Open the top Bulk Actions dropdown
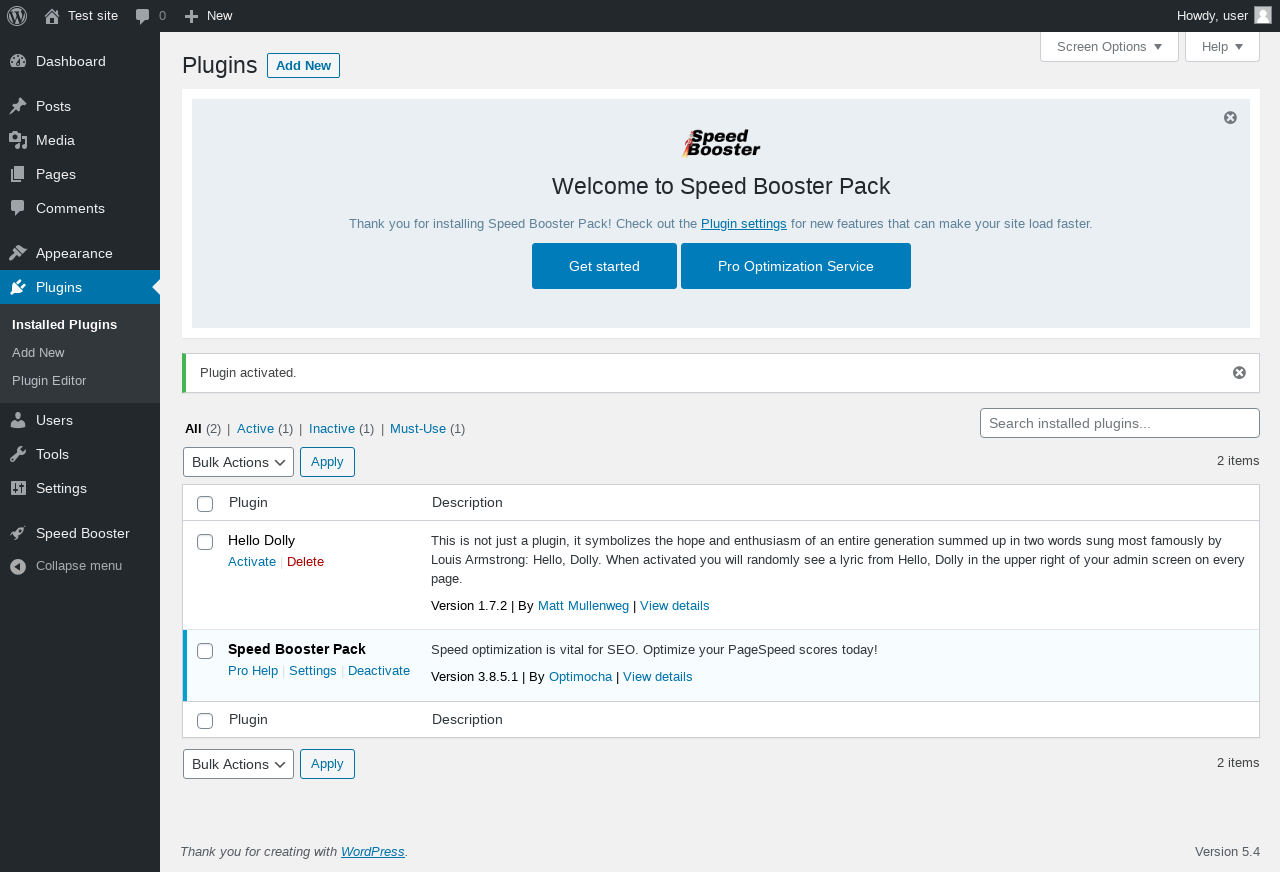Image resolution: width=1280 pixels, height=872 pixels. pyautogui.click(x=238, y=462)
